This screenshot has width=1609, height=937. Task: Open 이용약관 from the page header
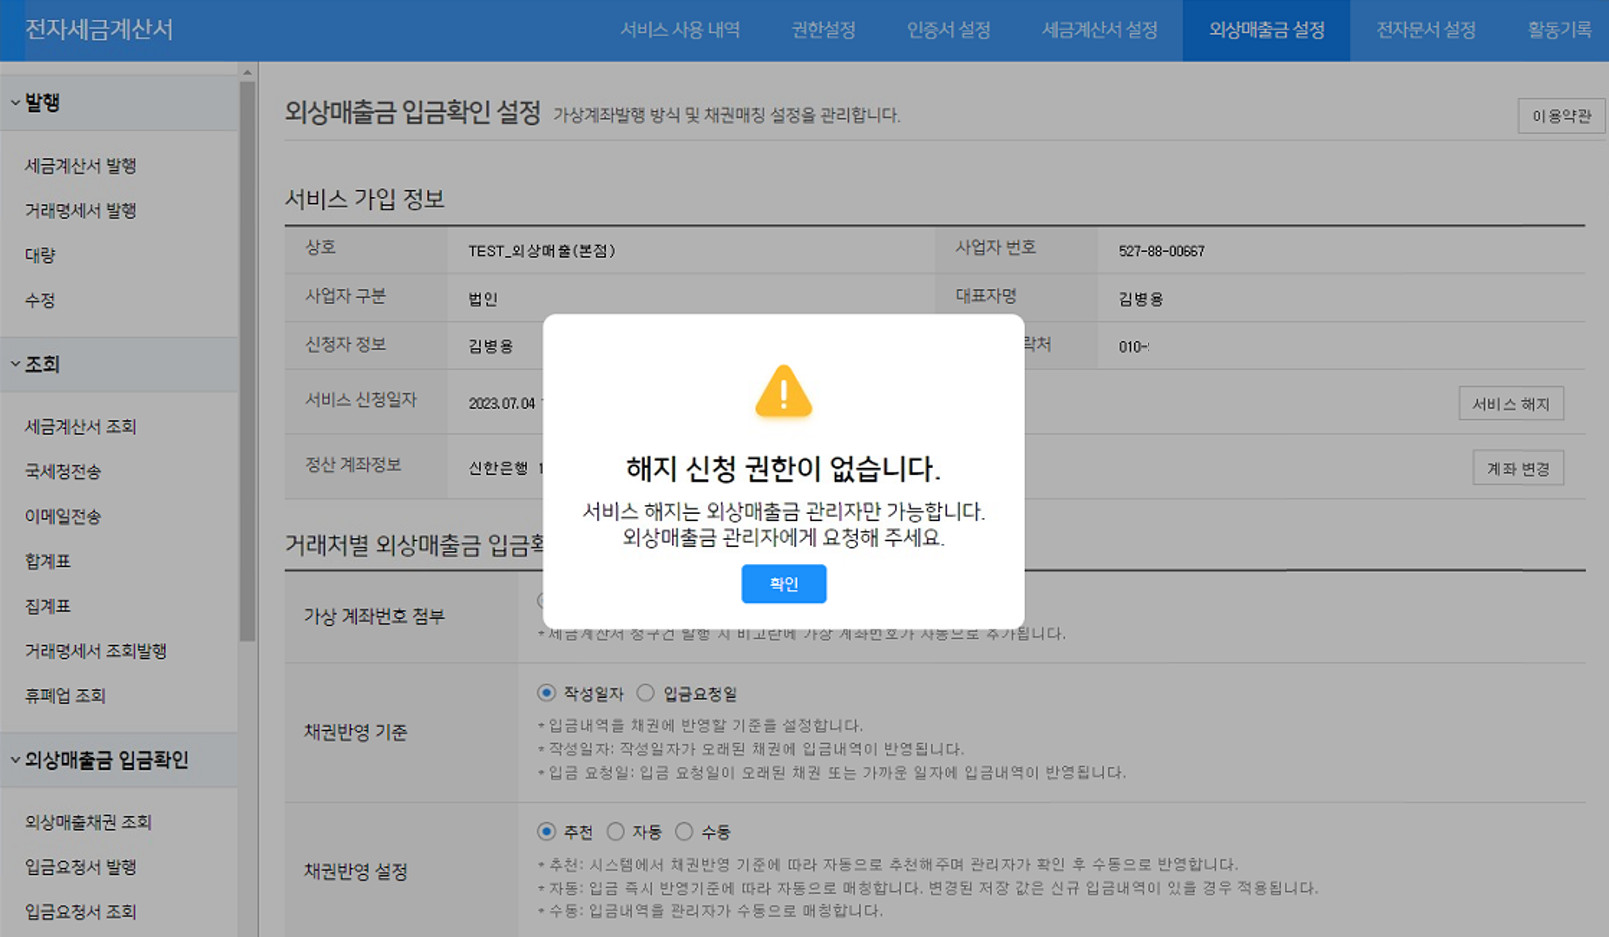[1560, 116]
